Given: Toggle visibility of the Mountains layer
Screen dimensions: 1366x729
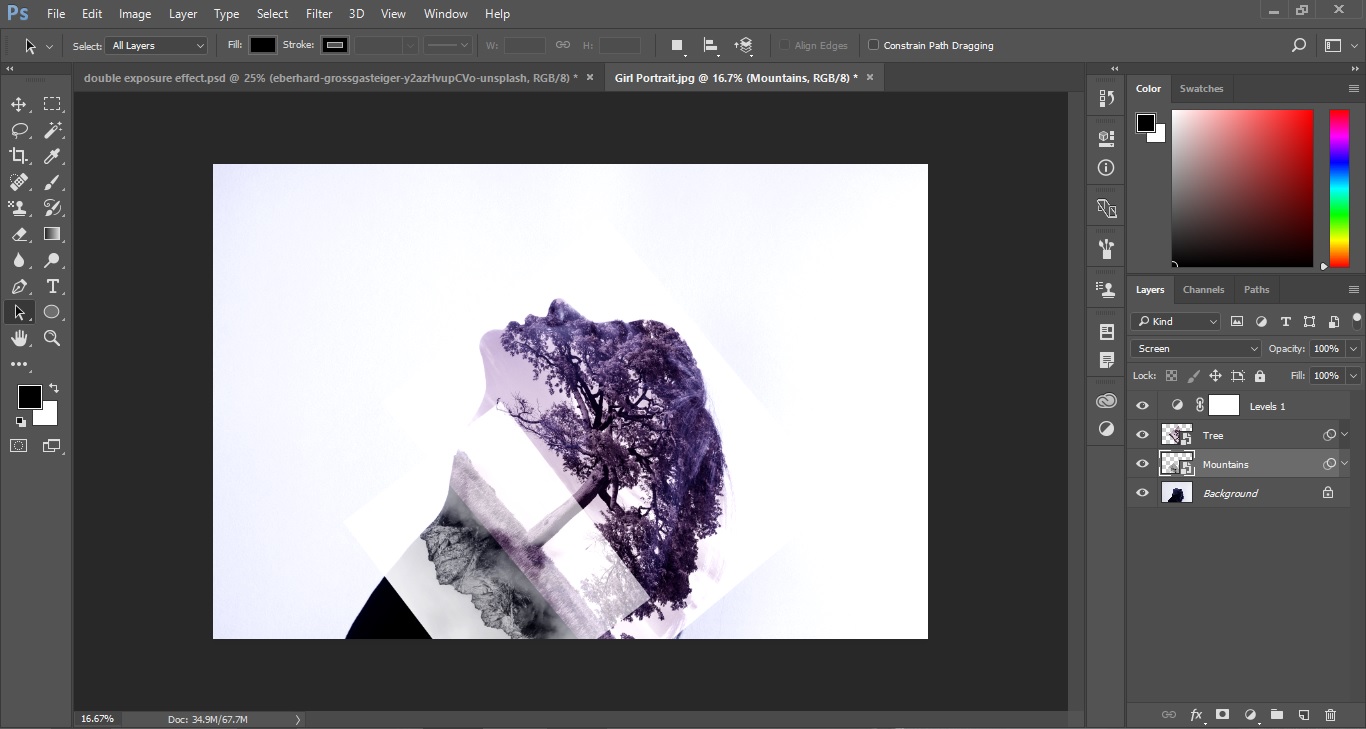Looking at the screenshot, I should point(1142,463).
